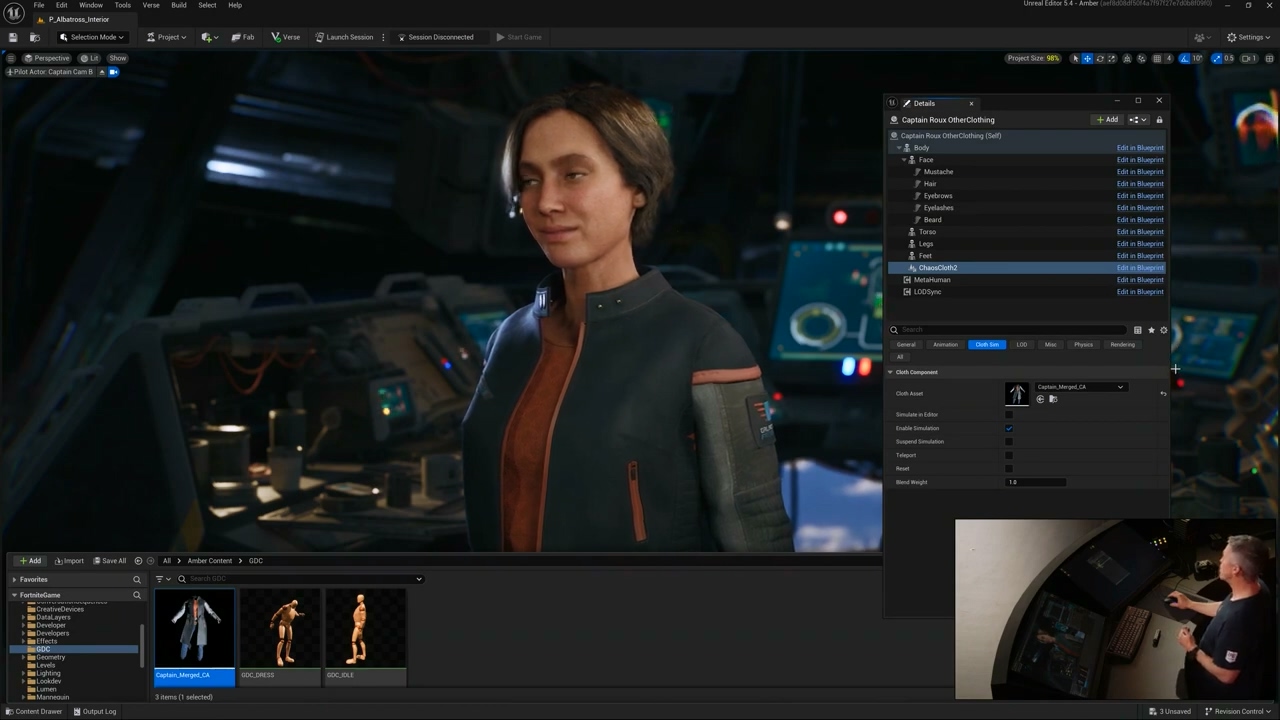Reset Cloth Asset to default arrow
The image size is (1280, 720).
(1163, 393)
